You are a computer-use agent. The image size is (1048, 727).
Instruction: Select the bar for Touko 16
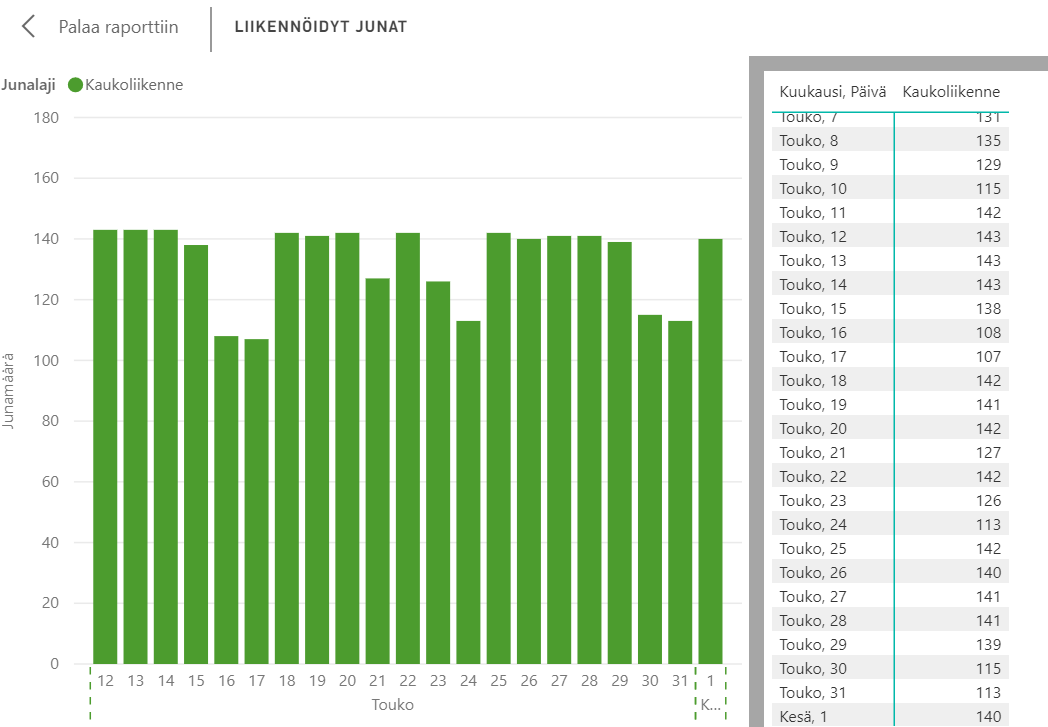226,500
